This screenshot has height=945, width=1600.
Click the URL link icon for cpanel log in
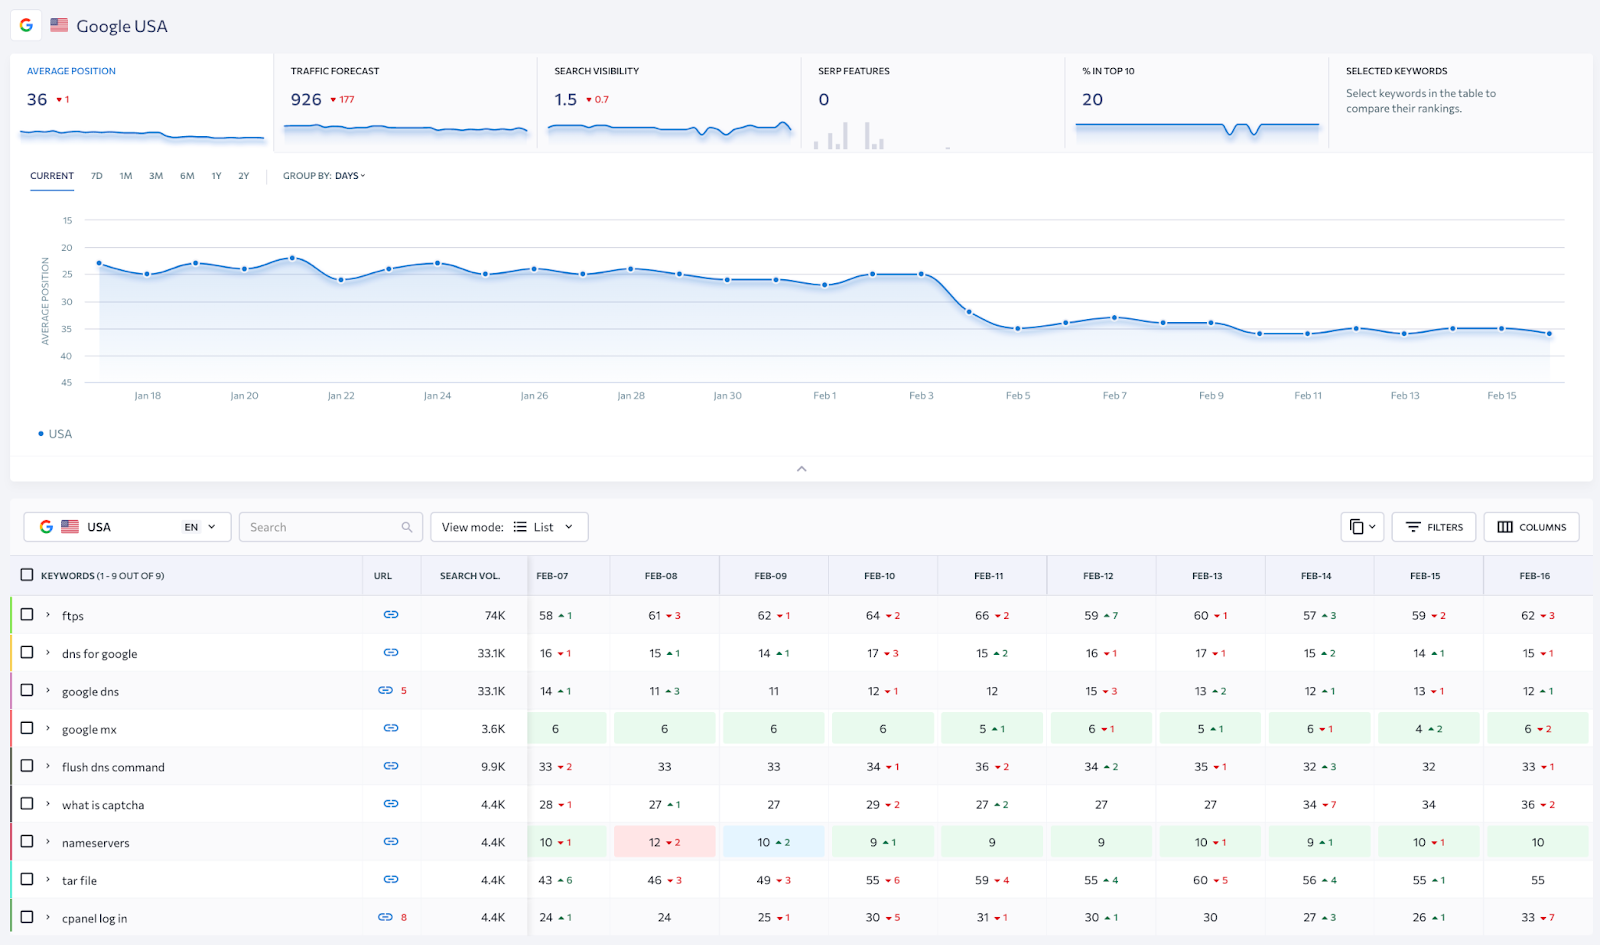coord(385,917)
